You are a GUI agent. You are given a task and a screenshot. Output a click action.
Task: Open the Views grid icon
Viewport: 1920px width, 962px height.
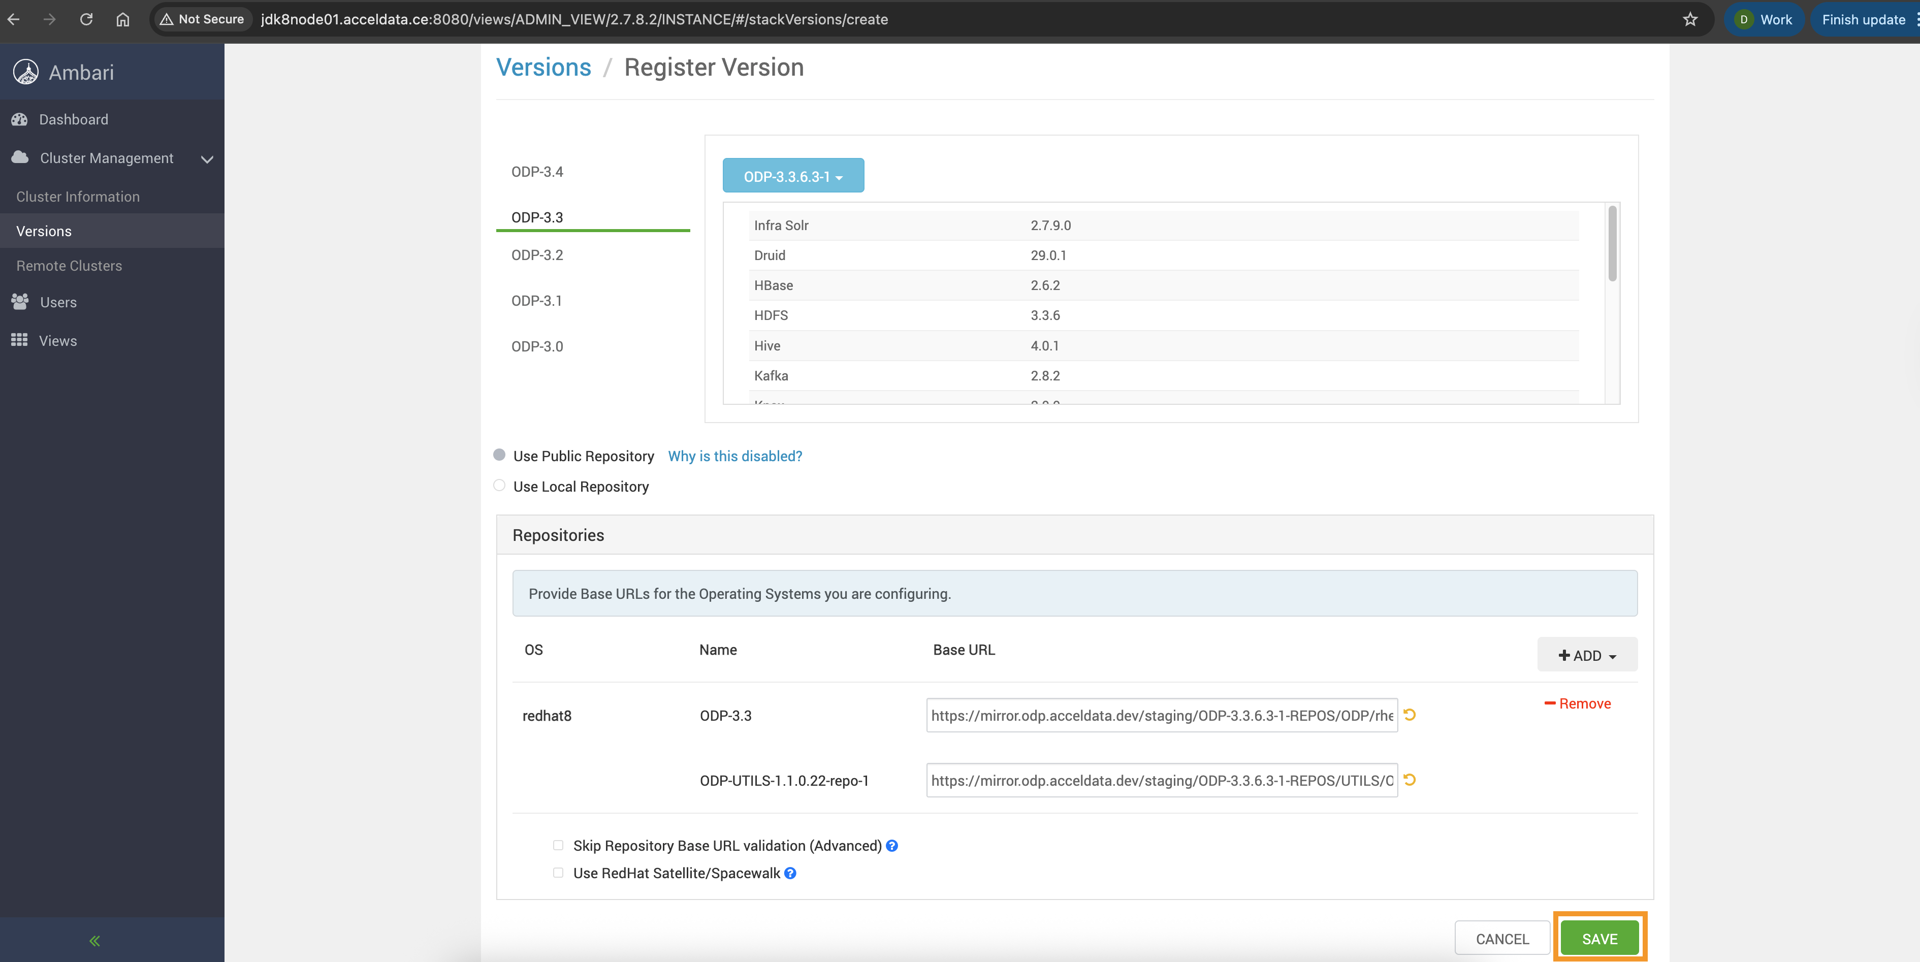click(x=20, y=341)
